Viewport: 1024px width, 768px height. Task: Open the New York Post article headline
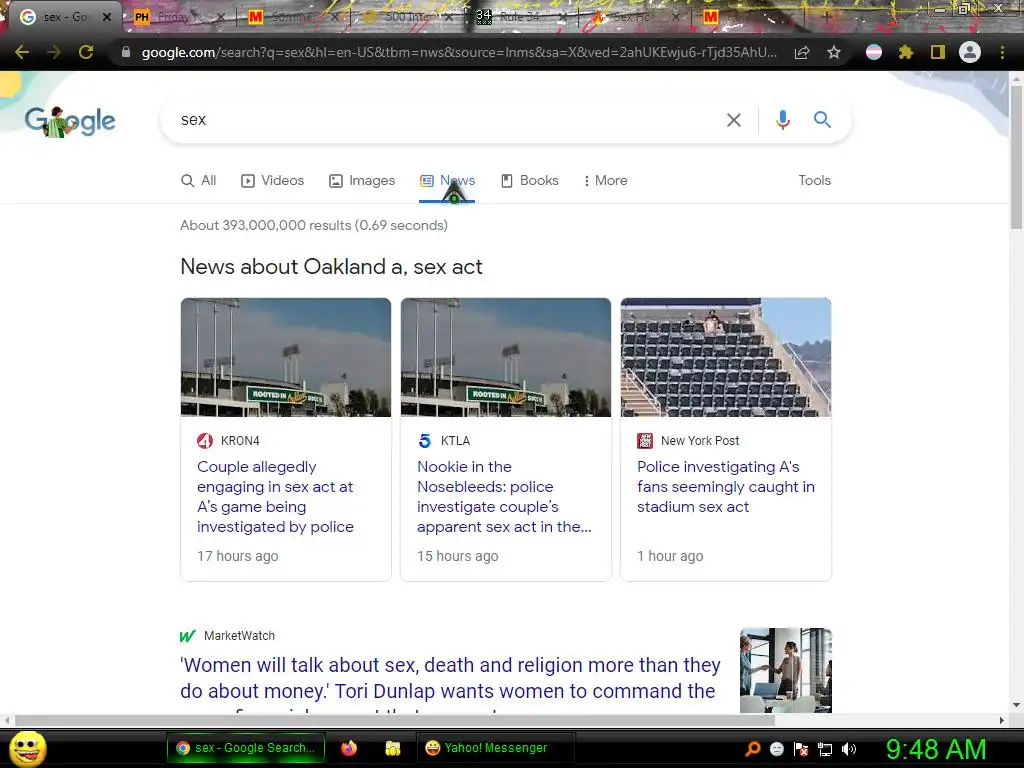click(726, 487)
